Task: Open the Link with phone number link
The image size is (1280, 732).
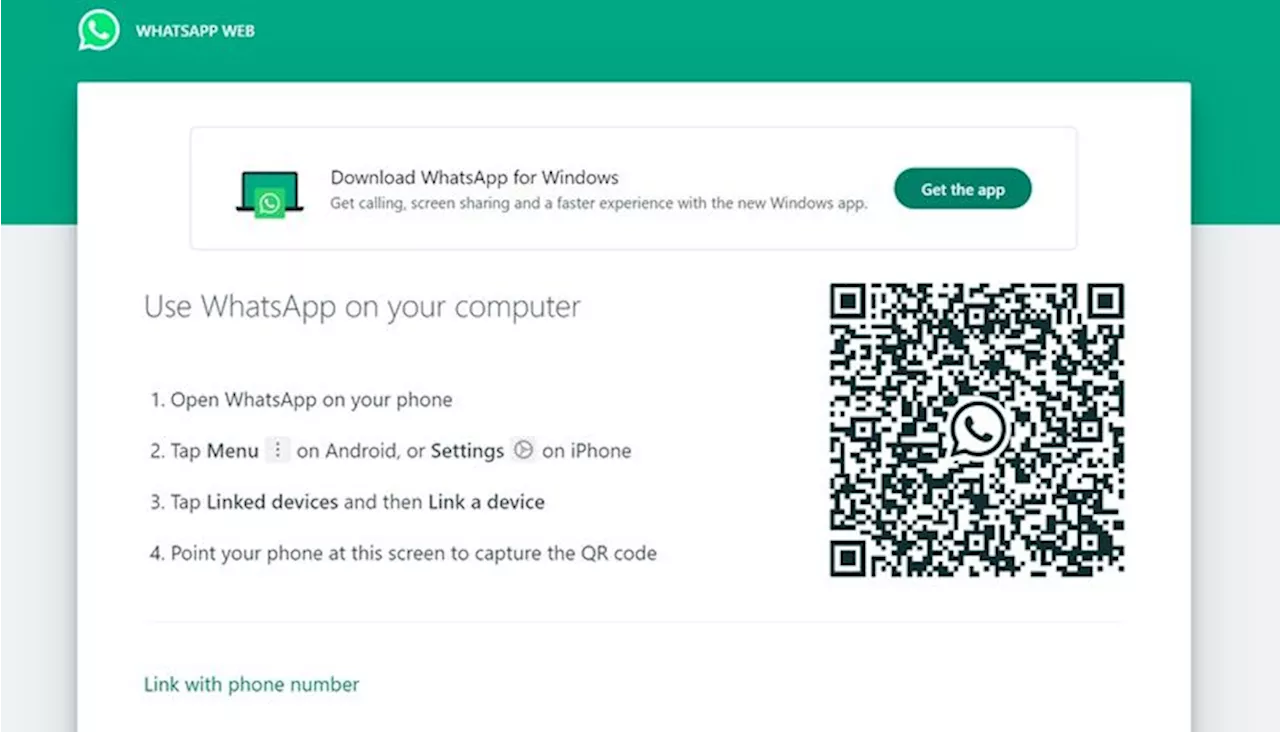Action: point(251,685)
